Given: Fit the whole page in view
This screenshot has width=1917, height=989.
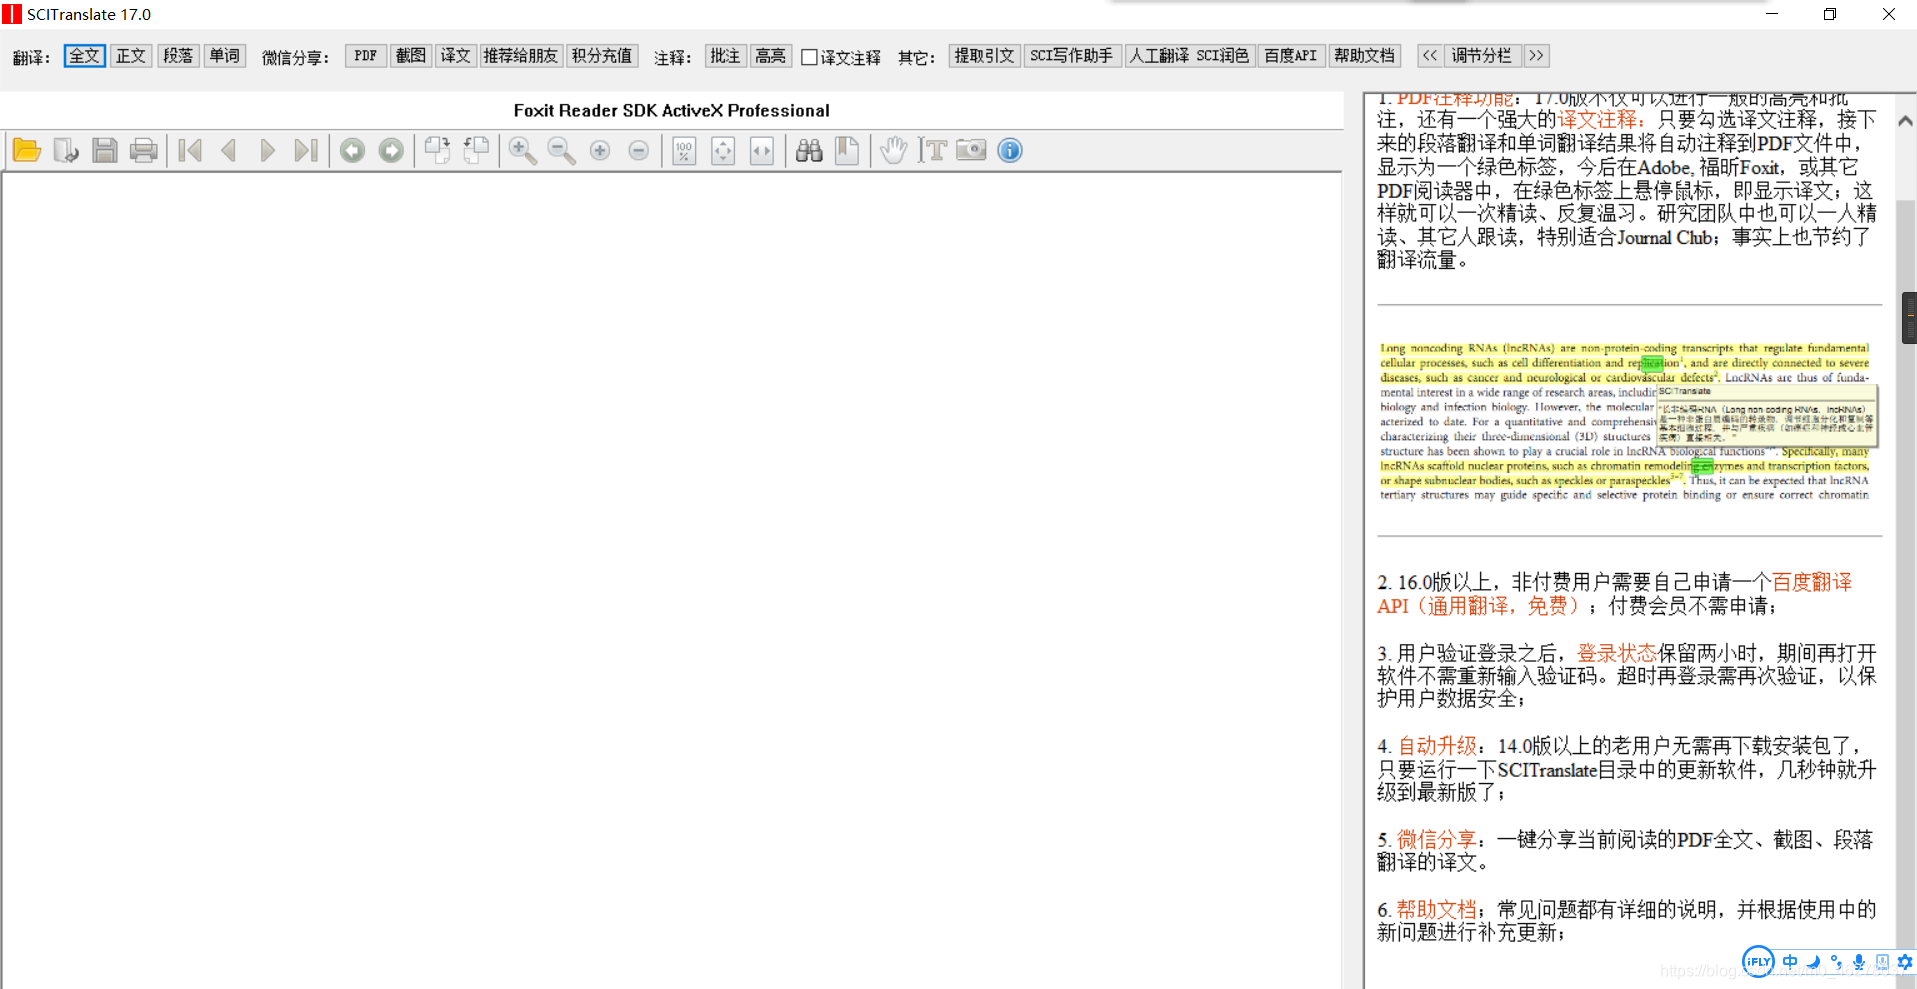Looking at the screenshot, I should (x=723, y=151).
